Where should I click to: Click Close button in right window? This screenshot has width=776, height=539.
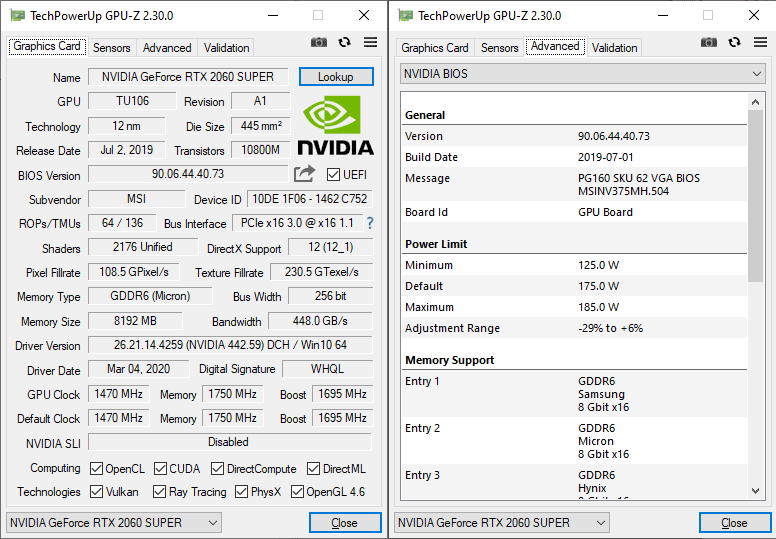point(735,523)
